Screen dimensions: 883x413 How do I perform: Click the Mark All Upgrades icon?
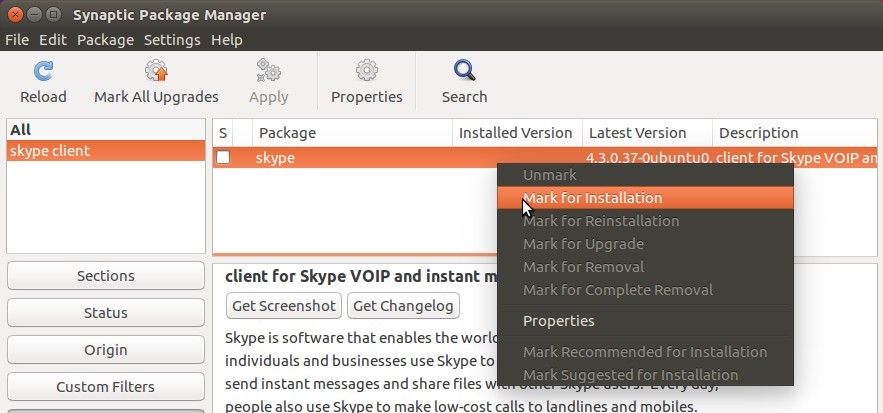click(156, 71)
